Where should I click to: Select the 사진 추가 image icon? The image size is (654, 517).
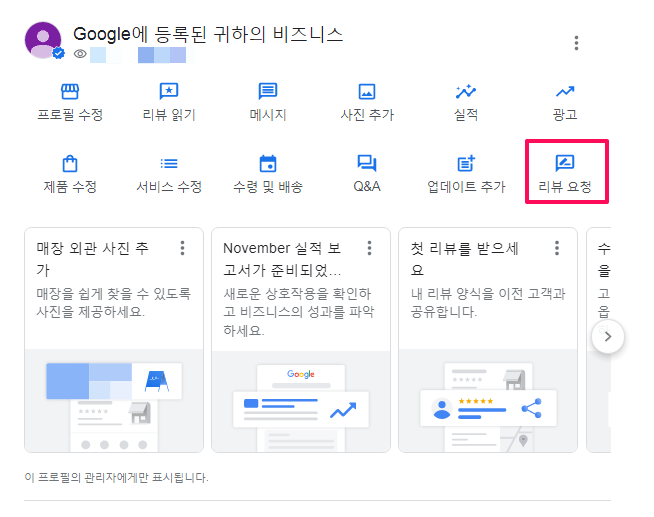pyautogui.click(x=367, y=92)
